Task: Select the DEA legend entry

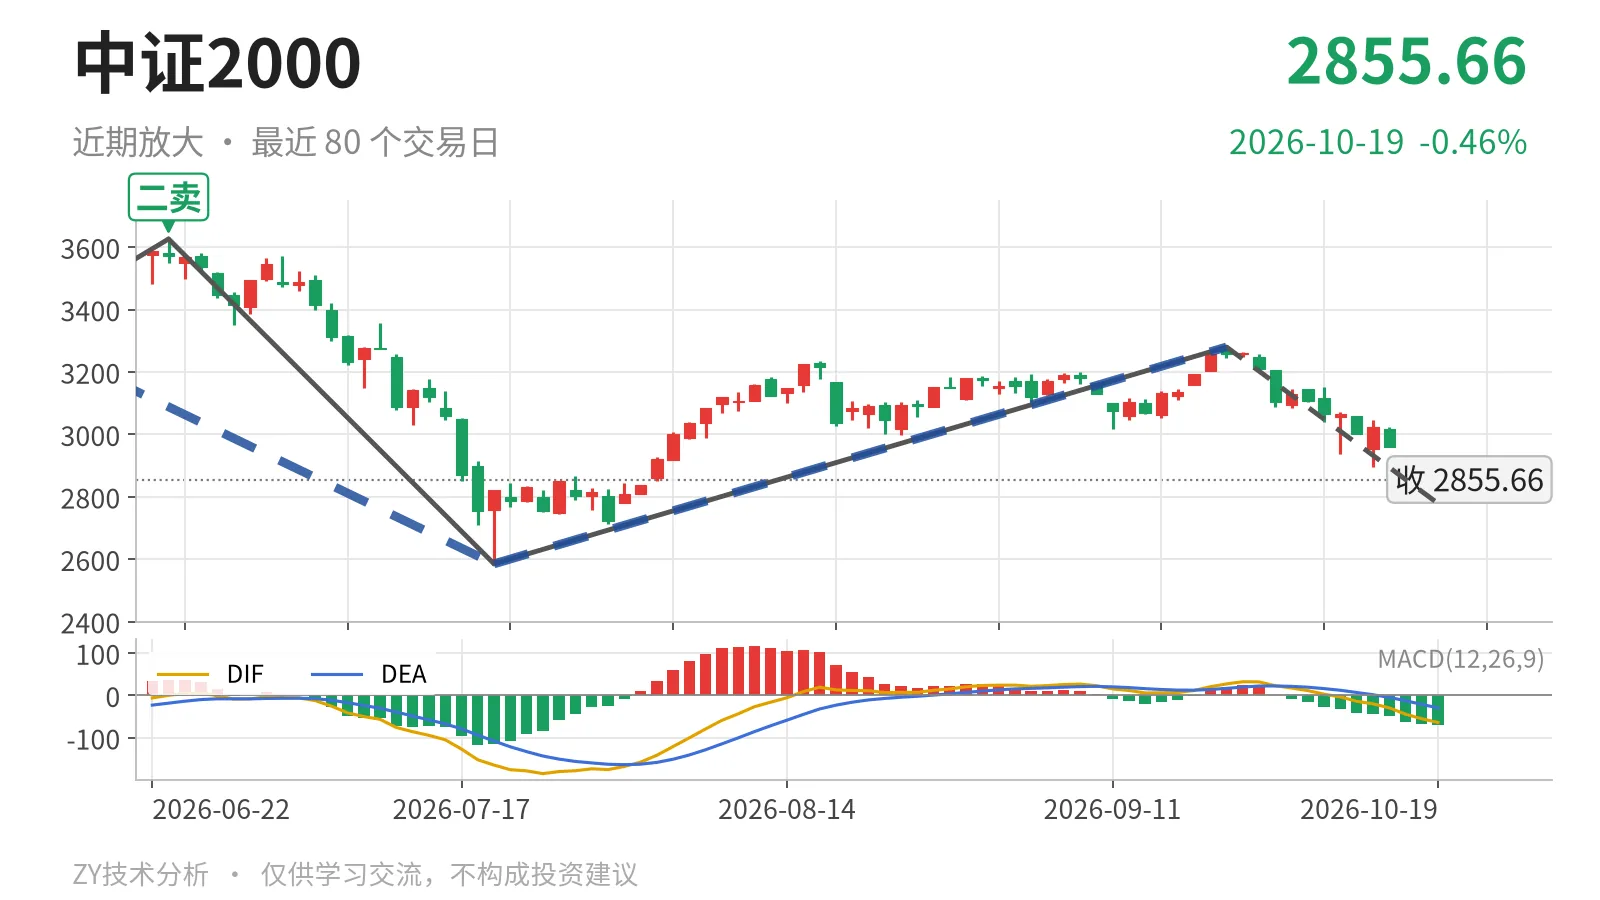Action: [370, 674]
